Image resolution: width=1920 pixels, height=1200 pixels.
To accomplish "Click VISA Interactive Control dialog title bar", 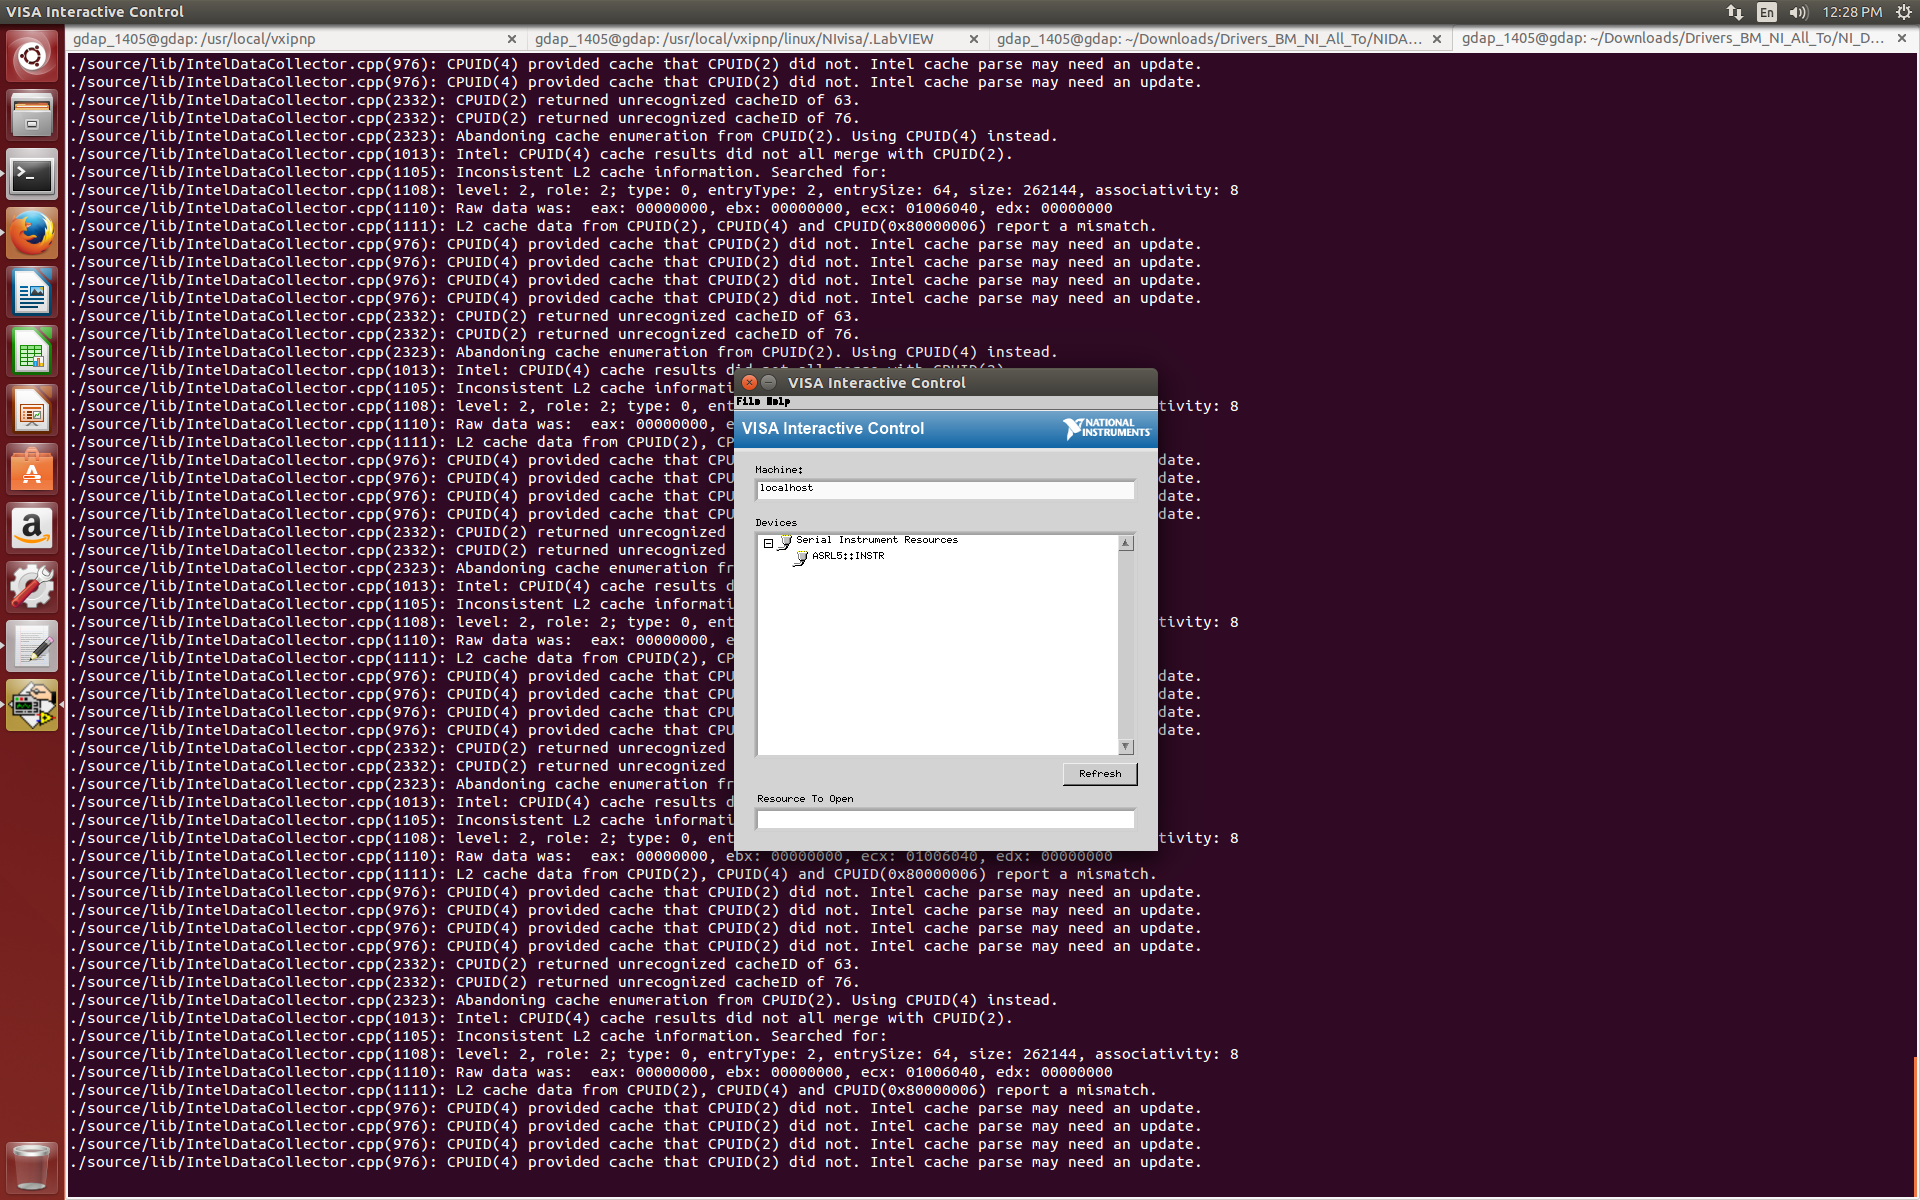I will tap(945, 382).
